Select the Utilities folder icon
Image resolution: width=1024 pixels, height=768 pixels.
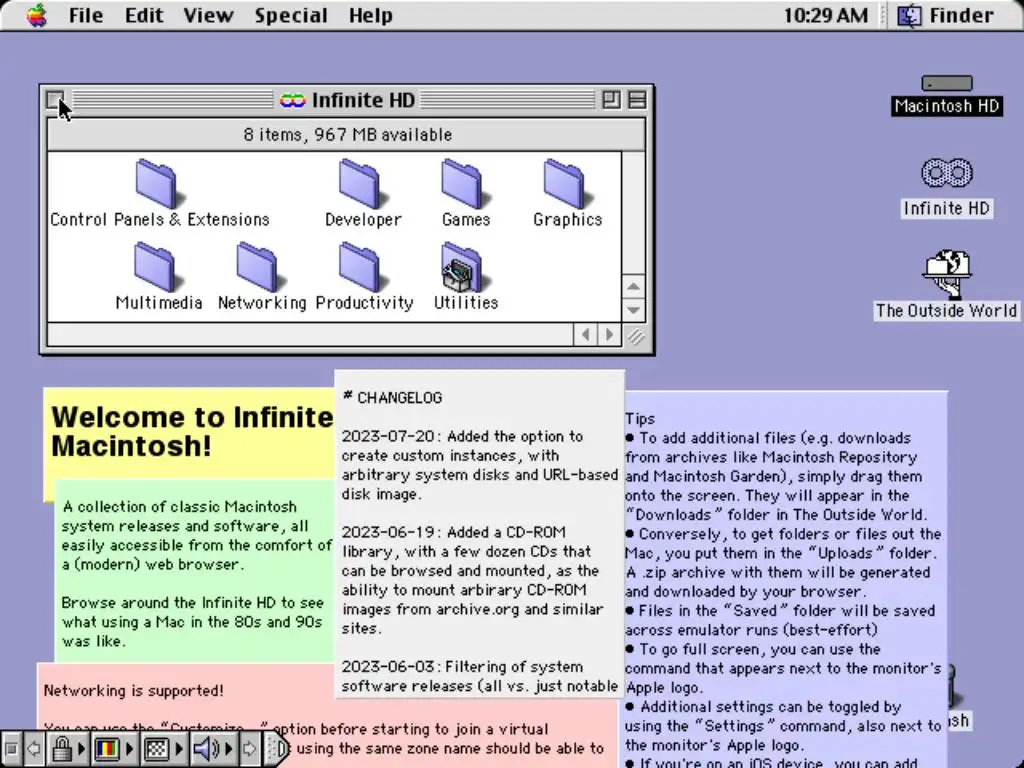pyautogui.click(x=464, y=267)
